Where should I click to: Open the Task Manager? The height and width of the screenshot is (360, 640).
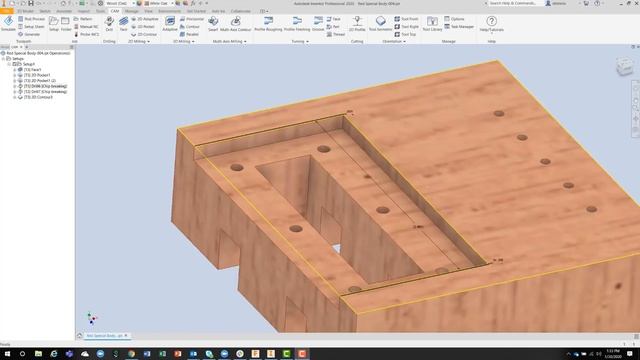tap(459, 27)
